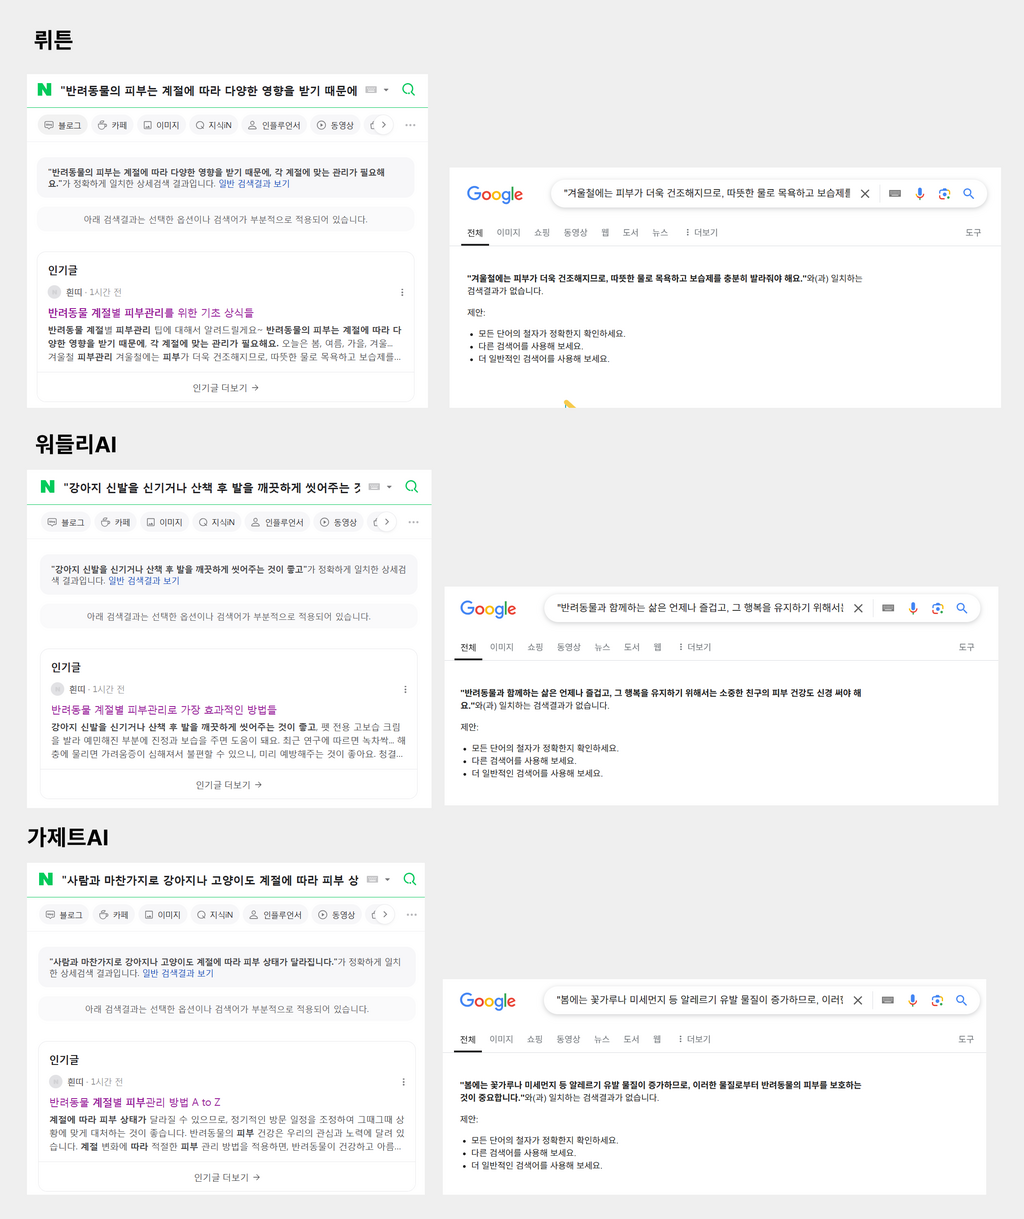Expand the tab-row chevron arrow in the 뤼튼 Naver panel
Screen dimensions: 1024x1219
coord(383,125)
